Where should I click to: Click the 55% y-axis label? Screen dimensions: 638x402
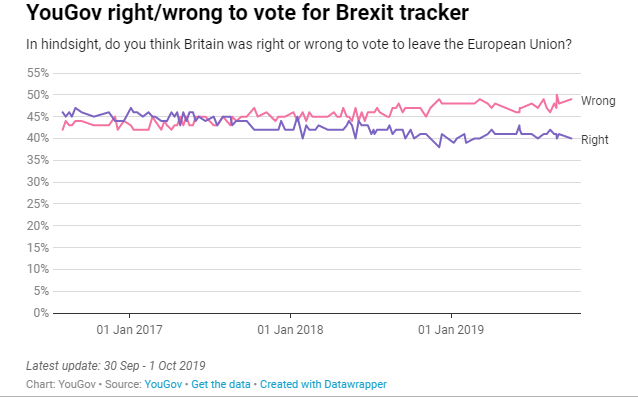[x=36, y=74]
